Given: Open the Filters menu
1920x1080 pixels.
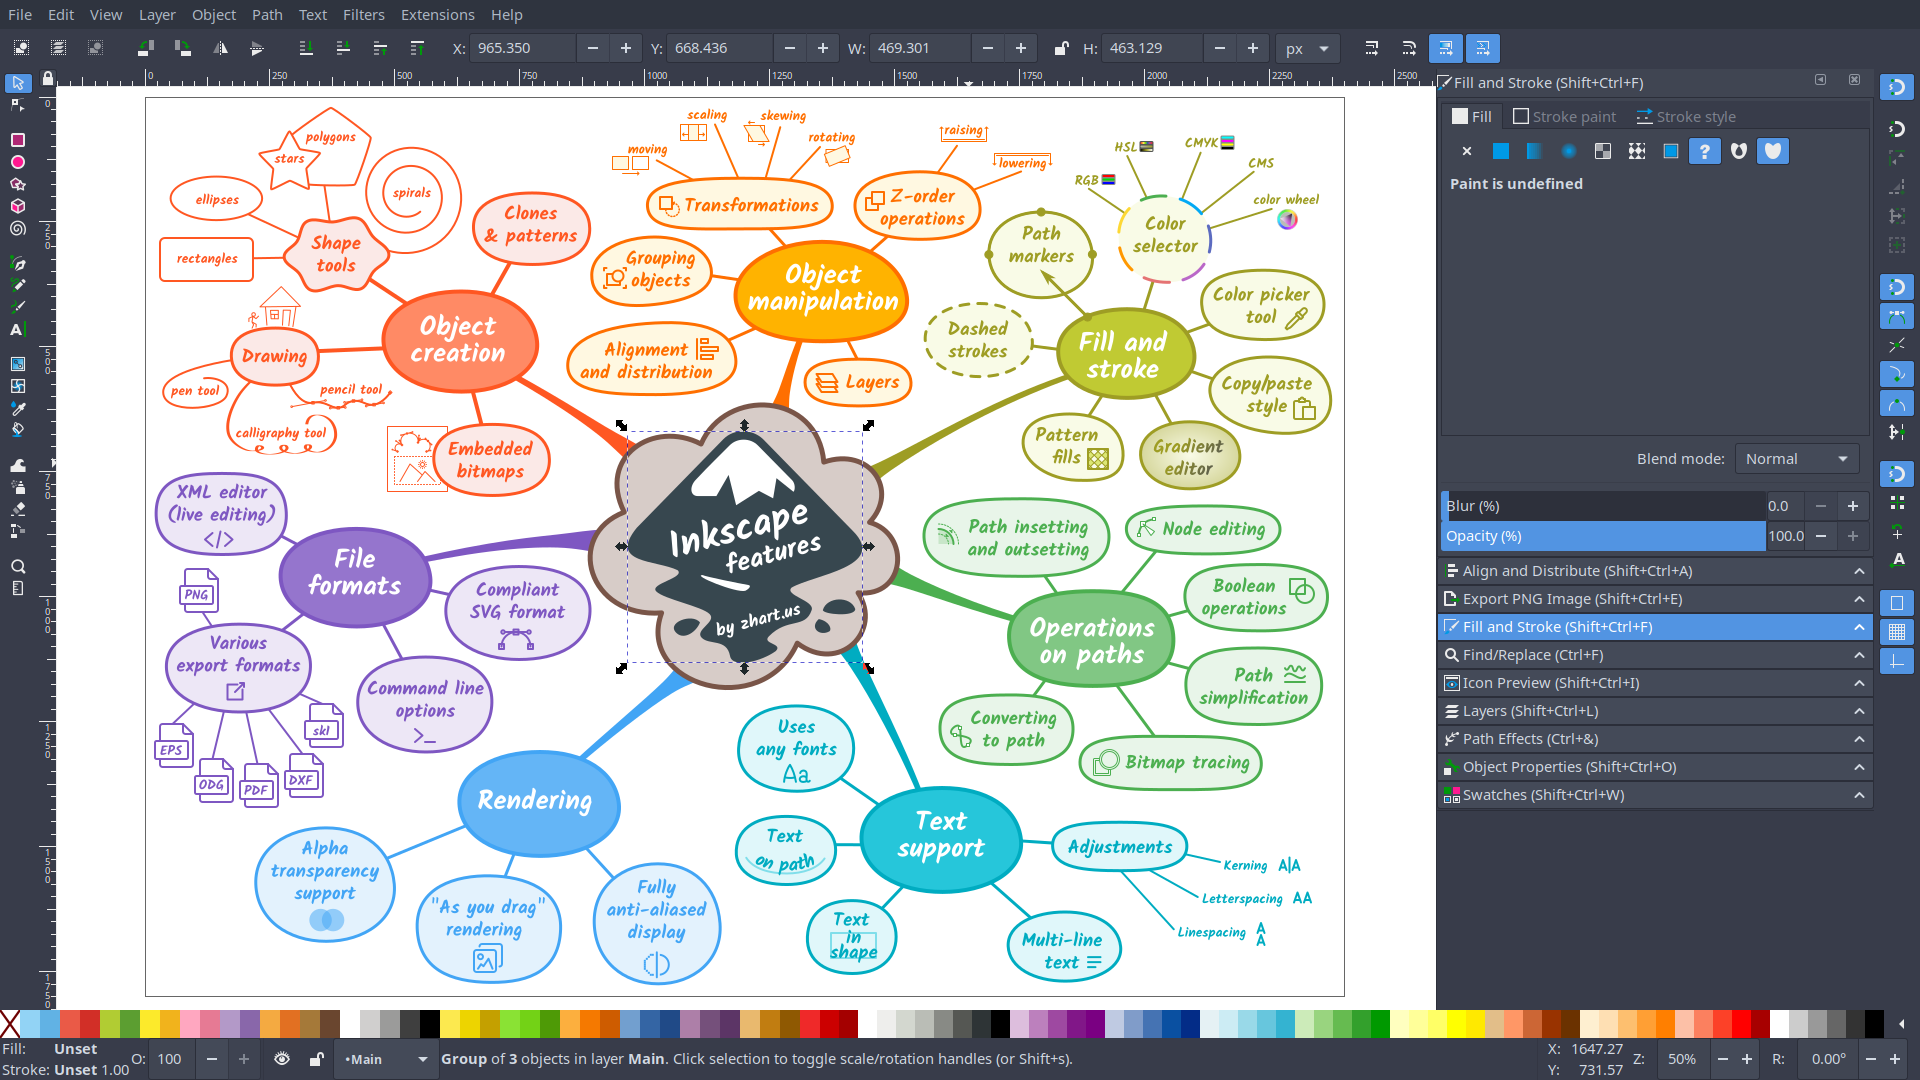Looking at the screenshot, I should point(363,15).
